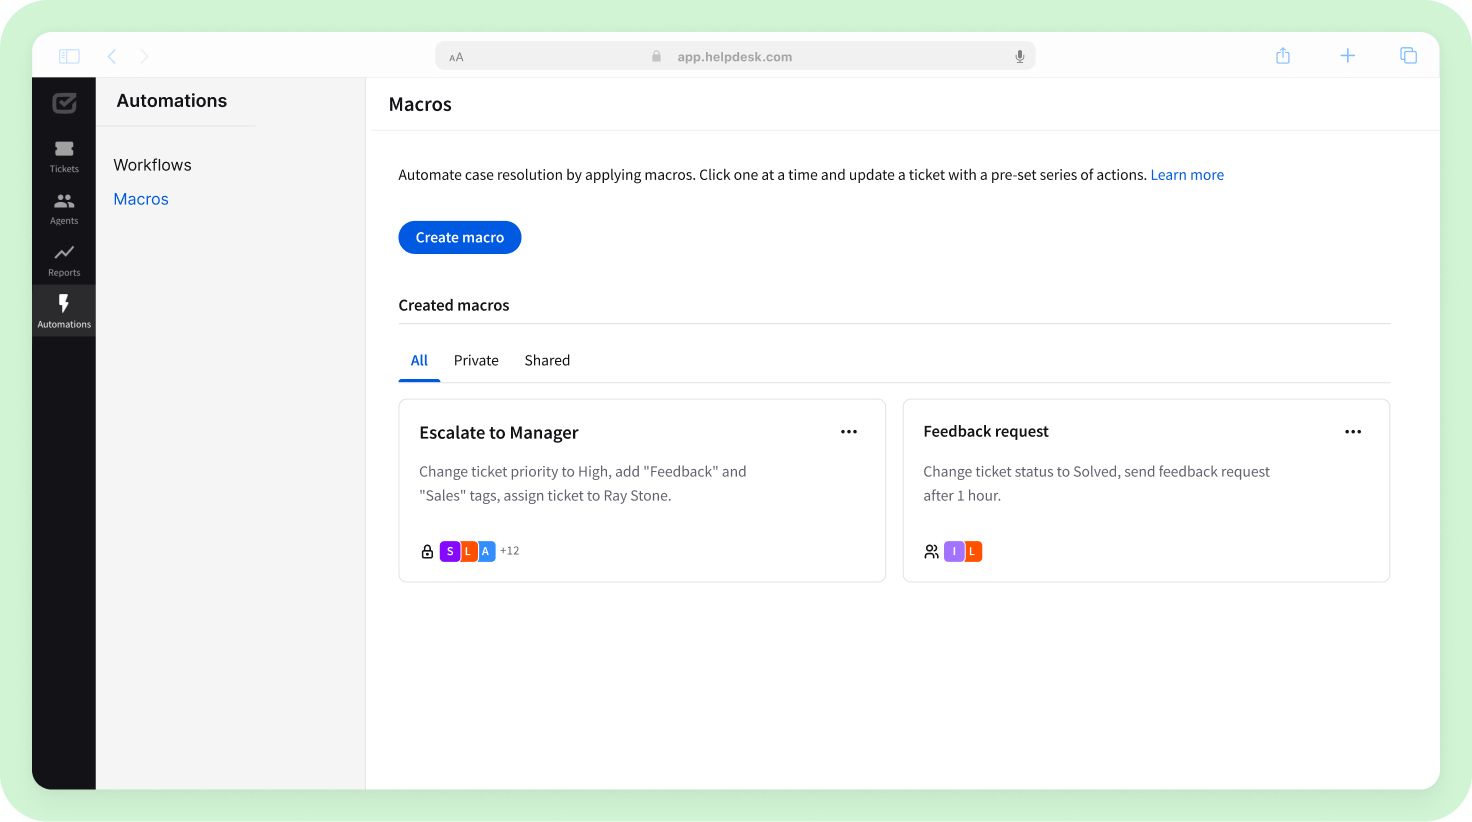Open the Tickets section in the sidebar
This screenshot has height=822, width=1472.
(x=63, y=158)
